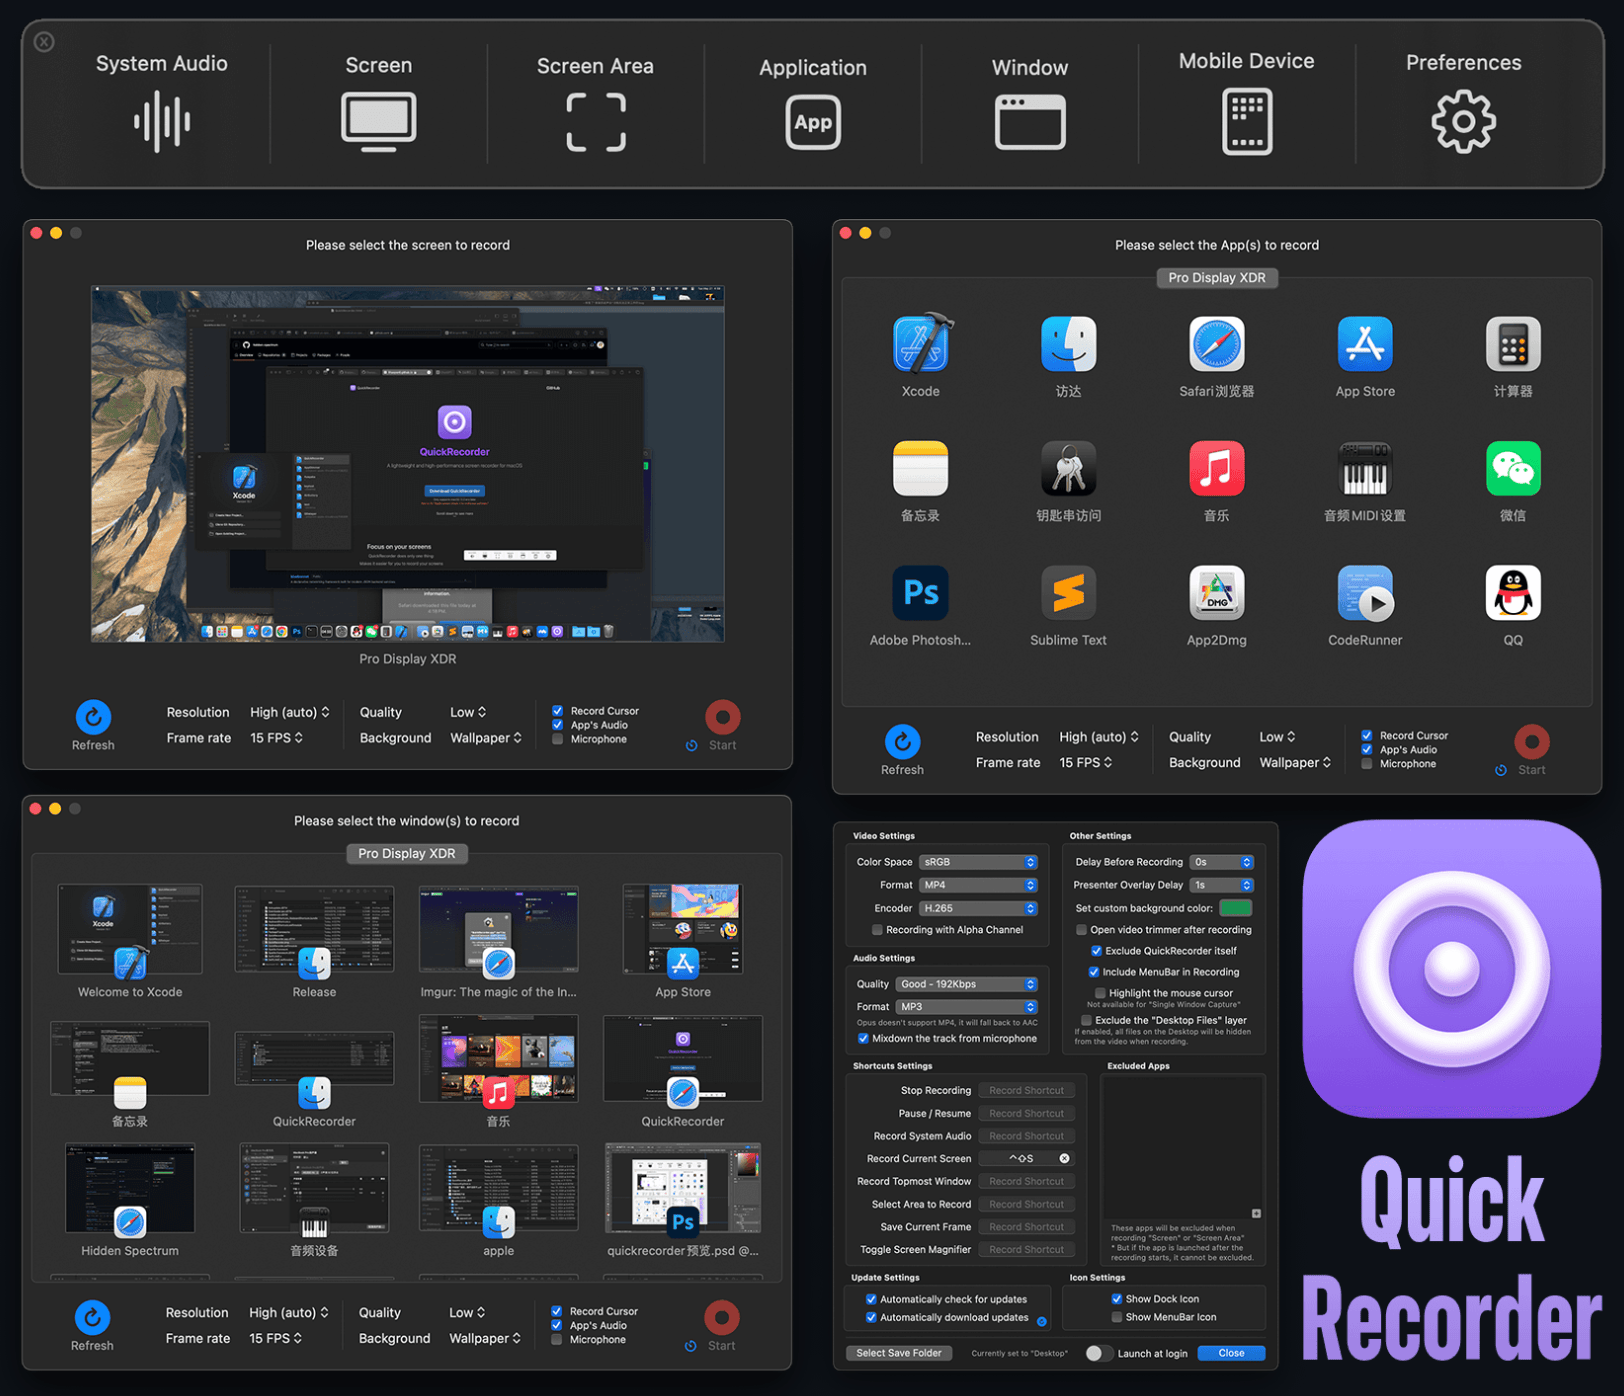Open the Encoder H.265 dropdown
The image size is (1624, 1396).
979,908
